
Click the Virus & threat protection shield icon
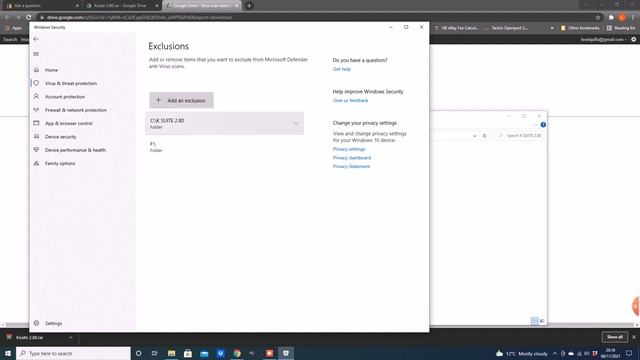(36, 83)
